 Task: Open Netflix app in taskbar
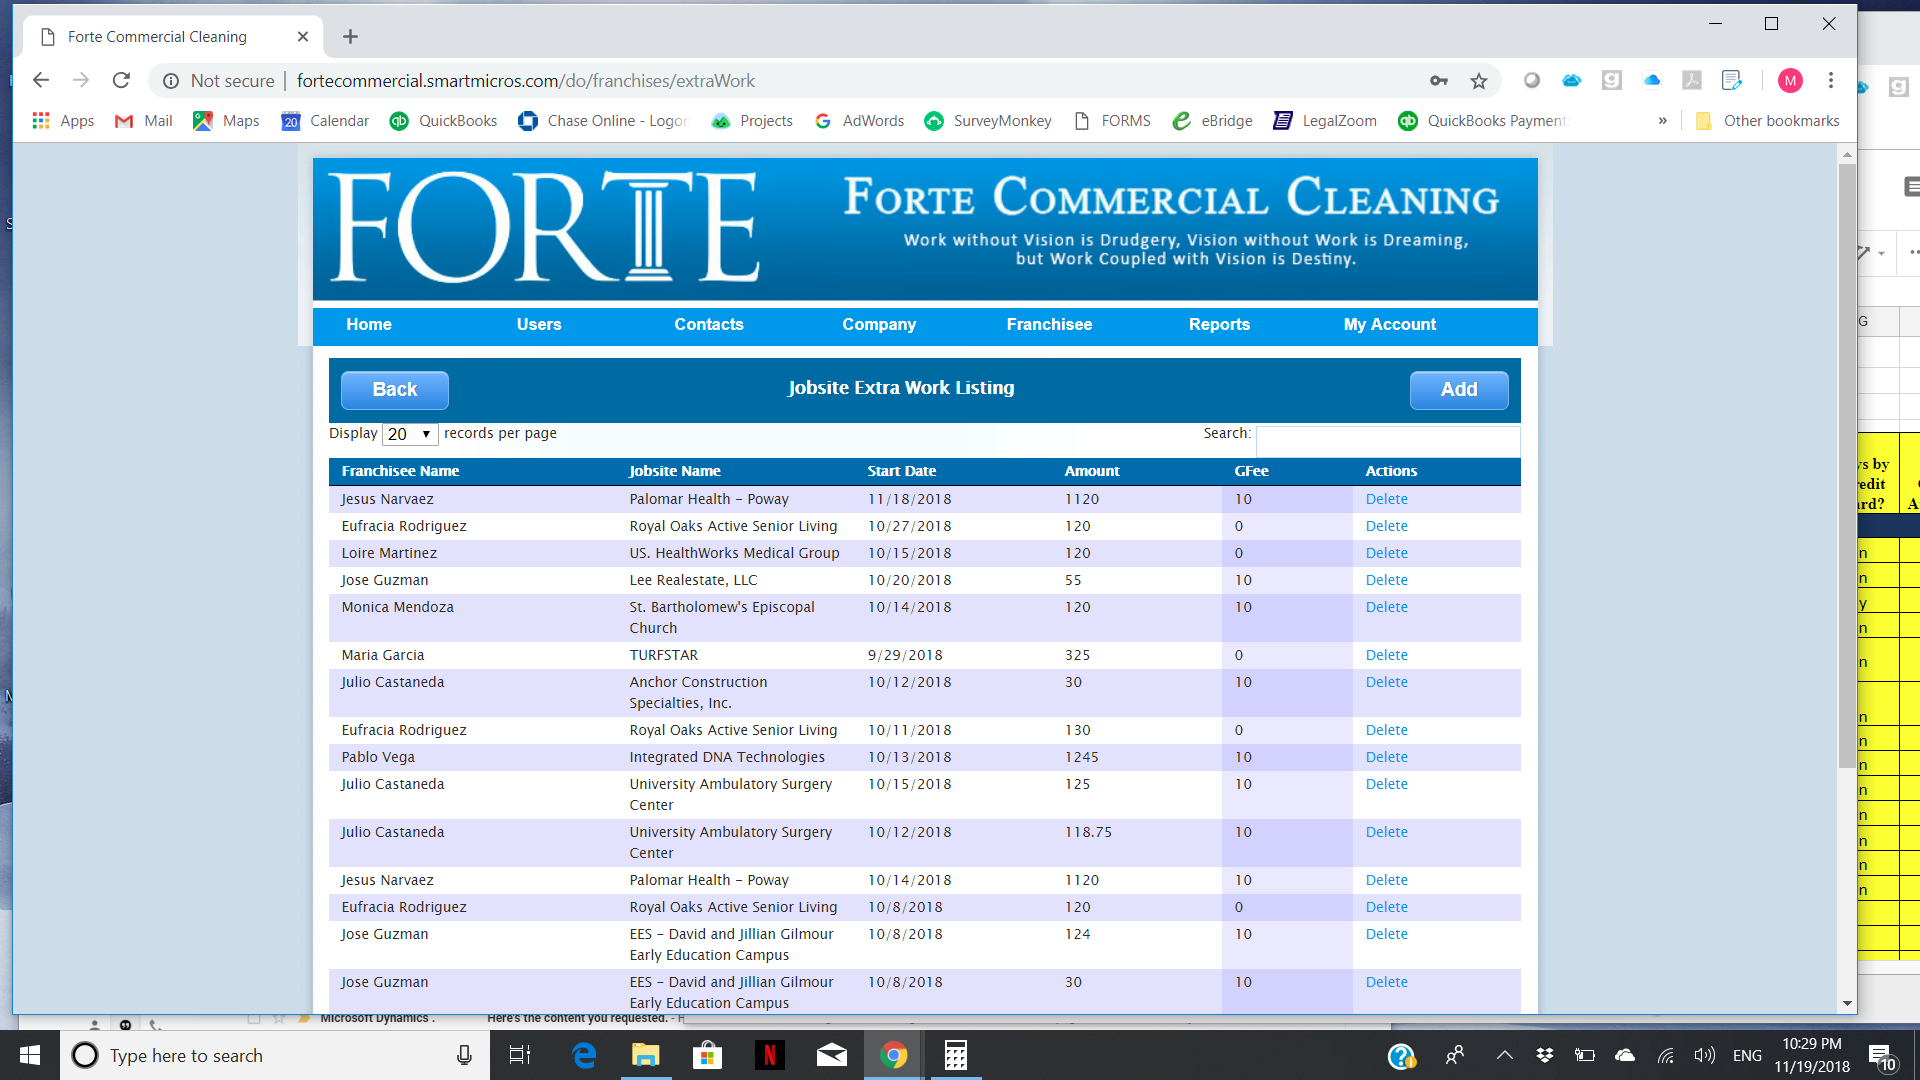point(769,1055)
